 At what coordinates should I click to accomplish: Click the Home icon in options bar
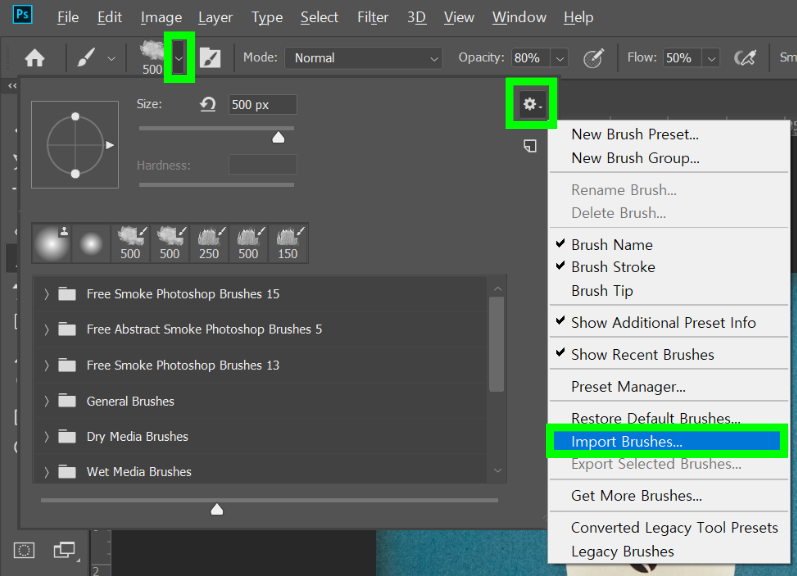[35, 58]
